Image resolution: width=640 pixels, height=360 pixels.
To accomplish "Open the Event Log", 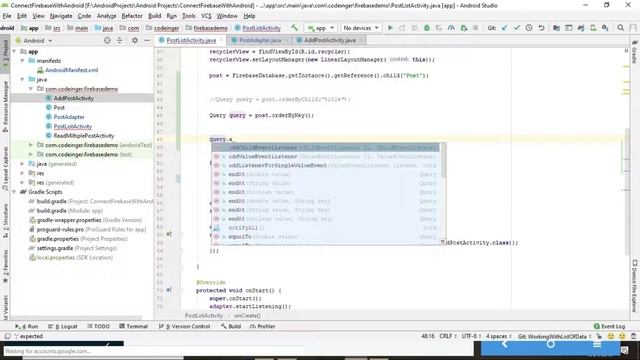I will click(x=609, y=326).
